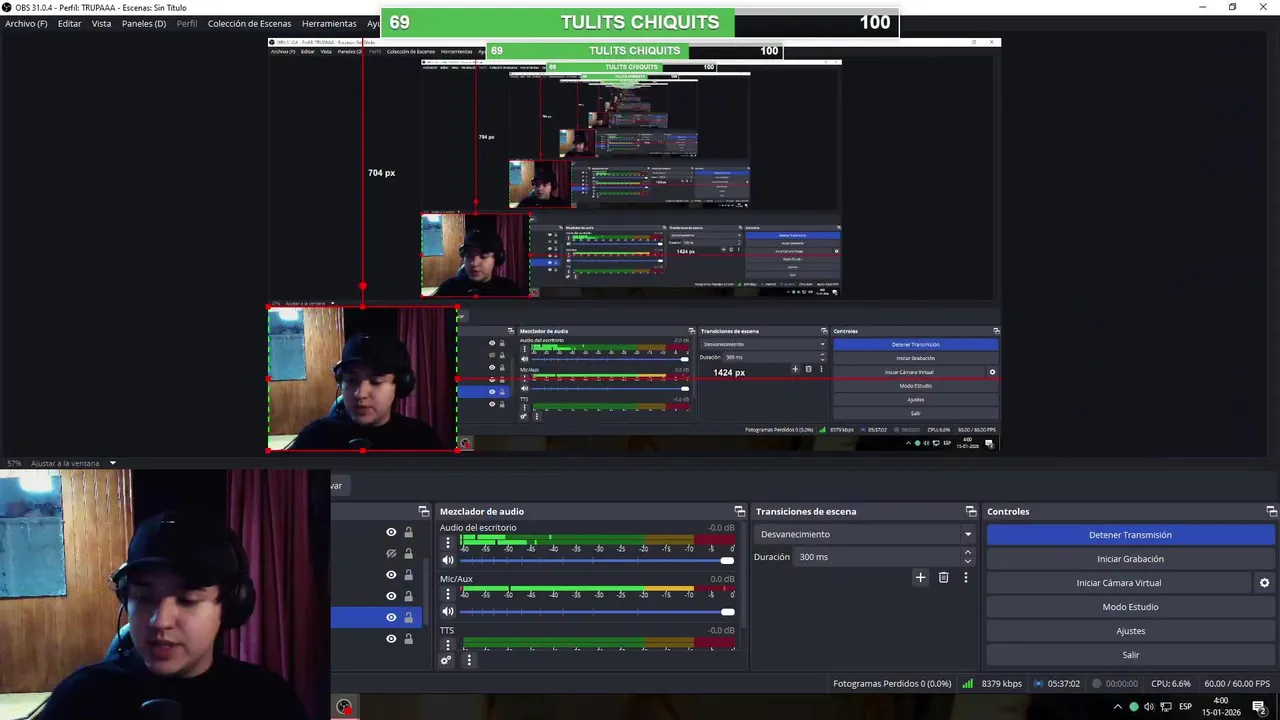Screen dimensions: 1280x720
Task: Click Modo Estudio button
Action: pyautogui.click(x=1130, y=607)
